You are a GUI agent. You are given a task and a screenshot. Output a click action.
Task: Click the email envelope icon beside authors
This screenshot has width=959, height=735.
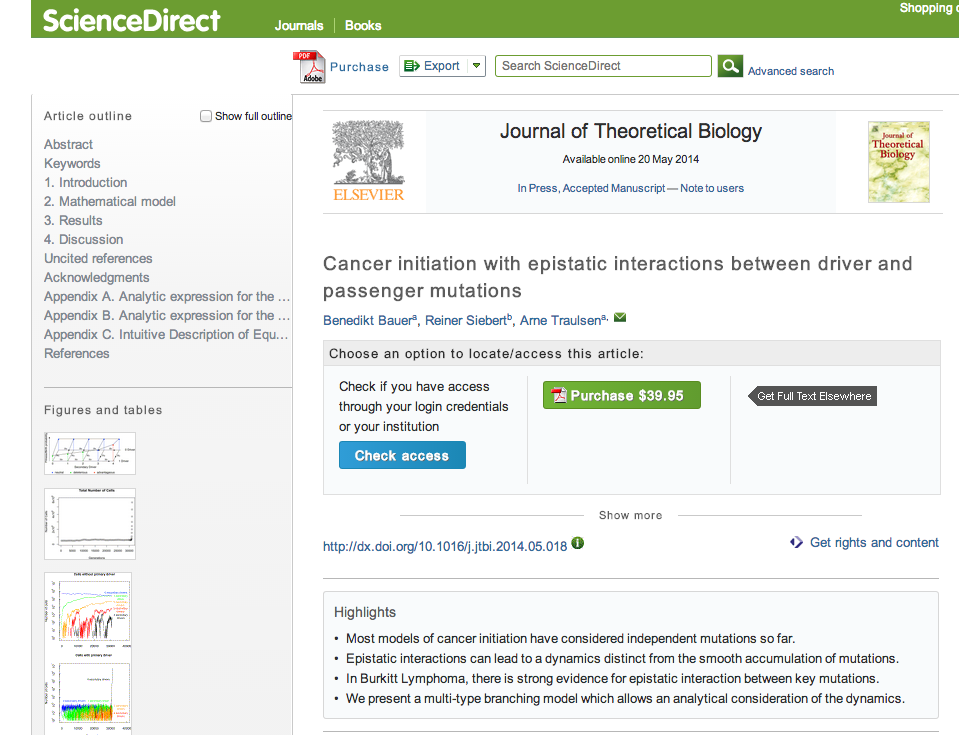[620, 318]
